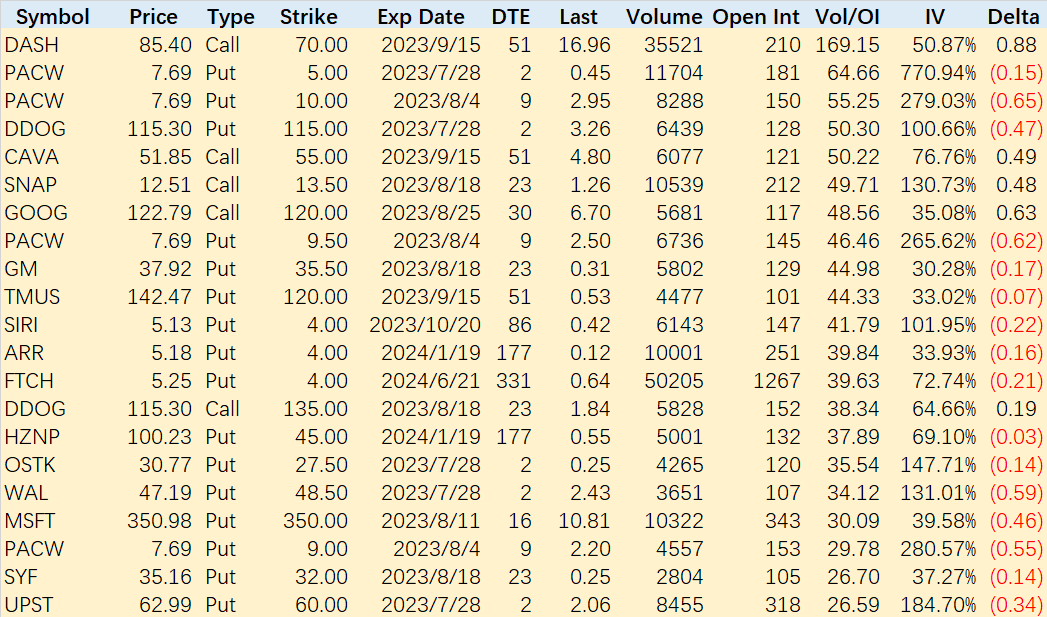
Task: Click price cell 51.85
Action: coord(166,157)
